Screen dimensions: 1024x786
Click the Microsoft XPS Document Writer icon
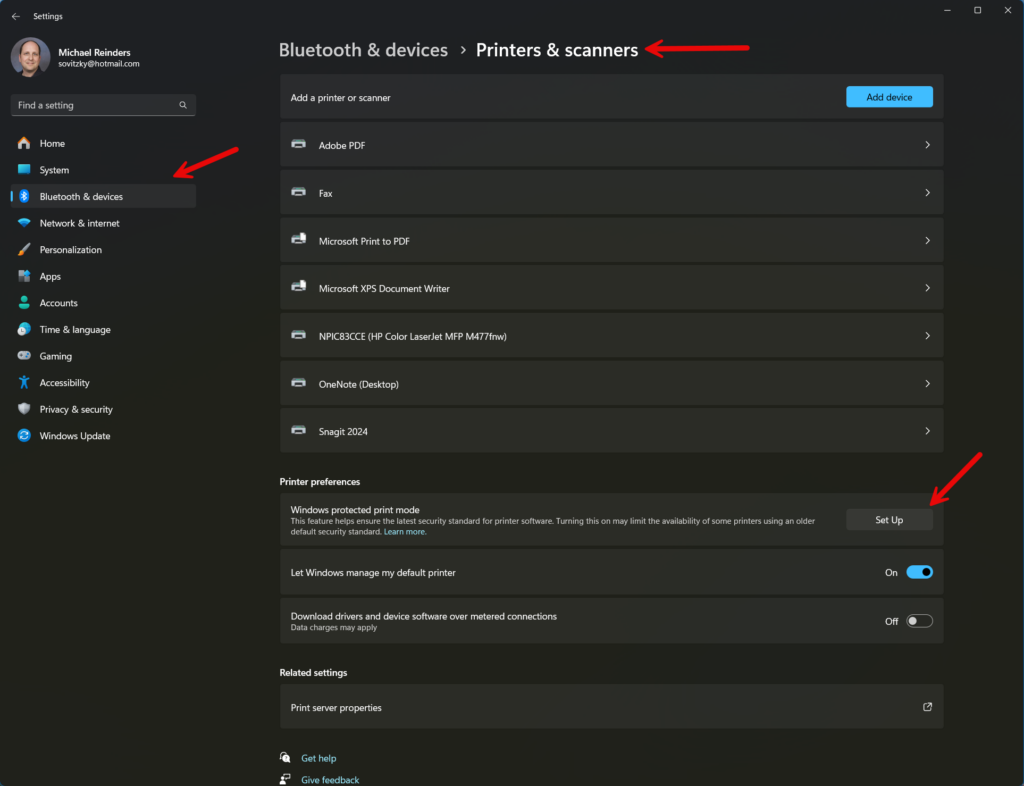pos(298,287)
